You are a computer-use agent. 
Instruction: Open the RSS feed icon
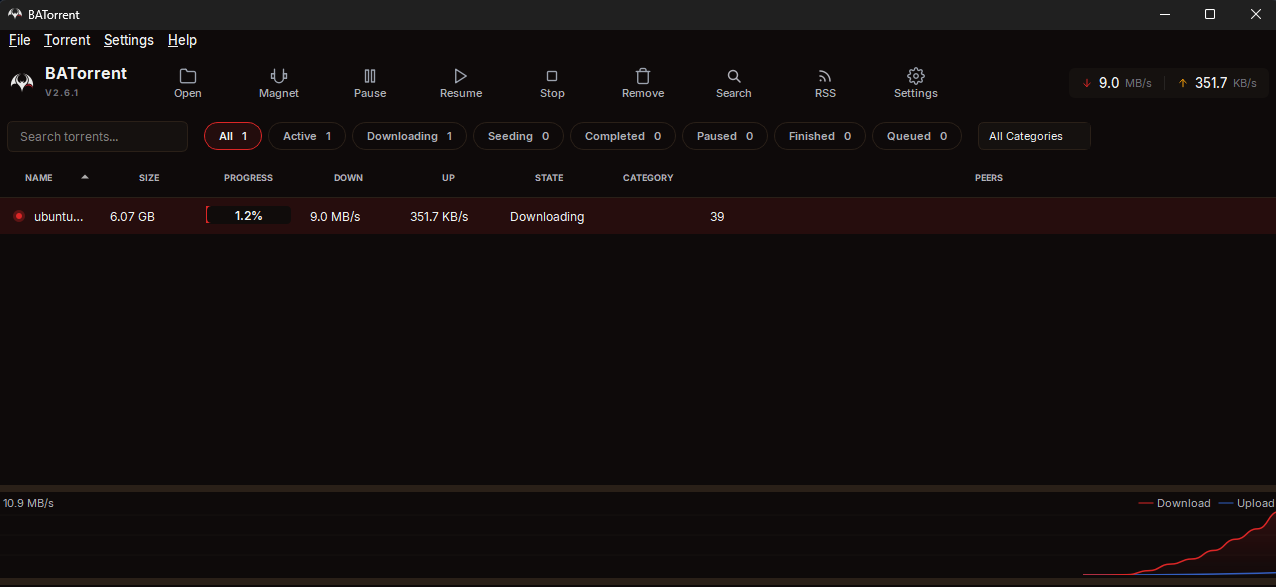point(825,76)
